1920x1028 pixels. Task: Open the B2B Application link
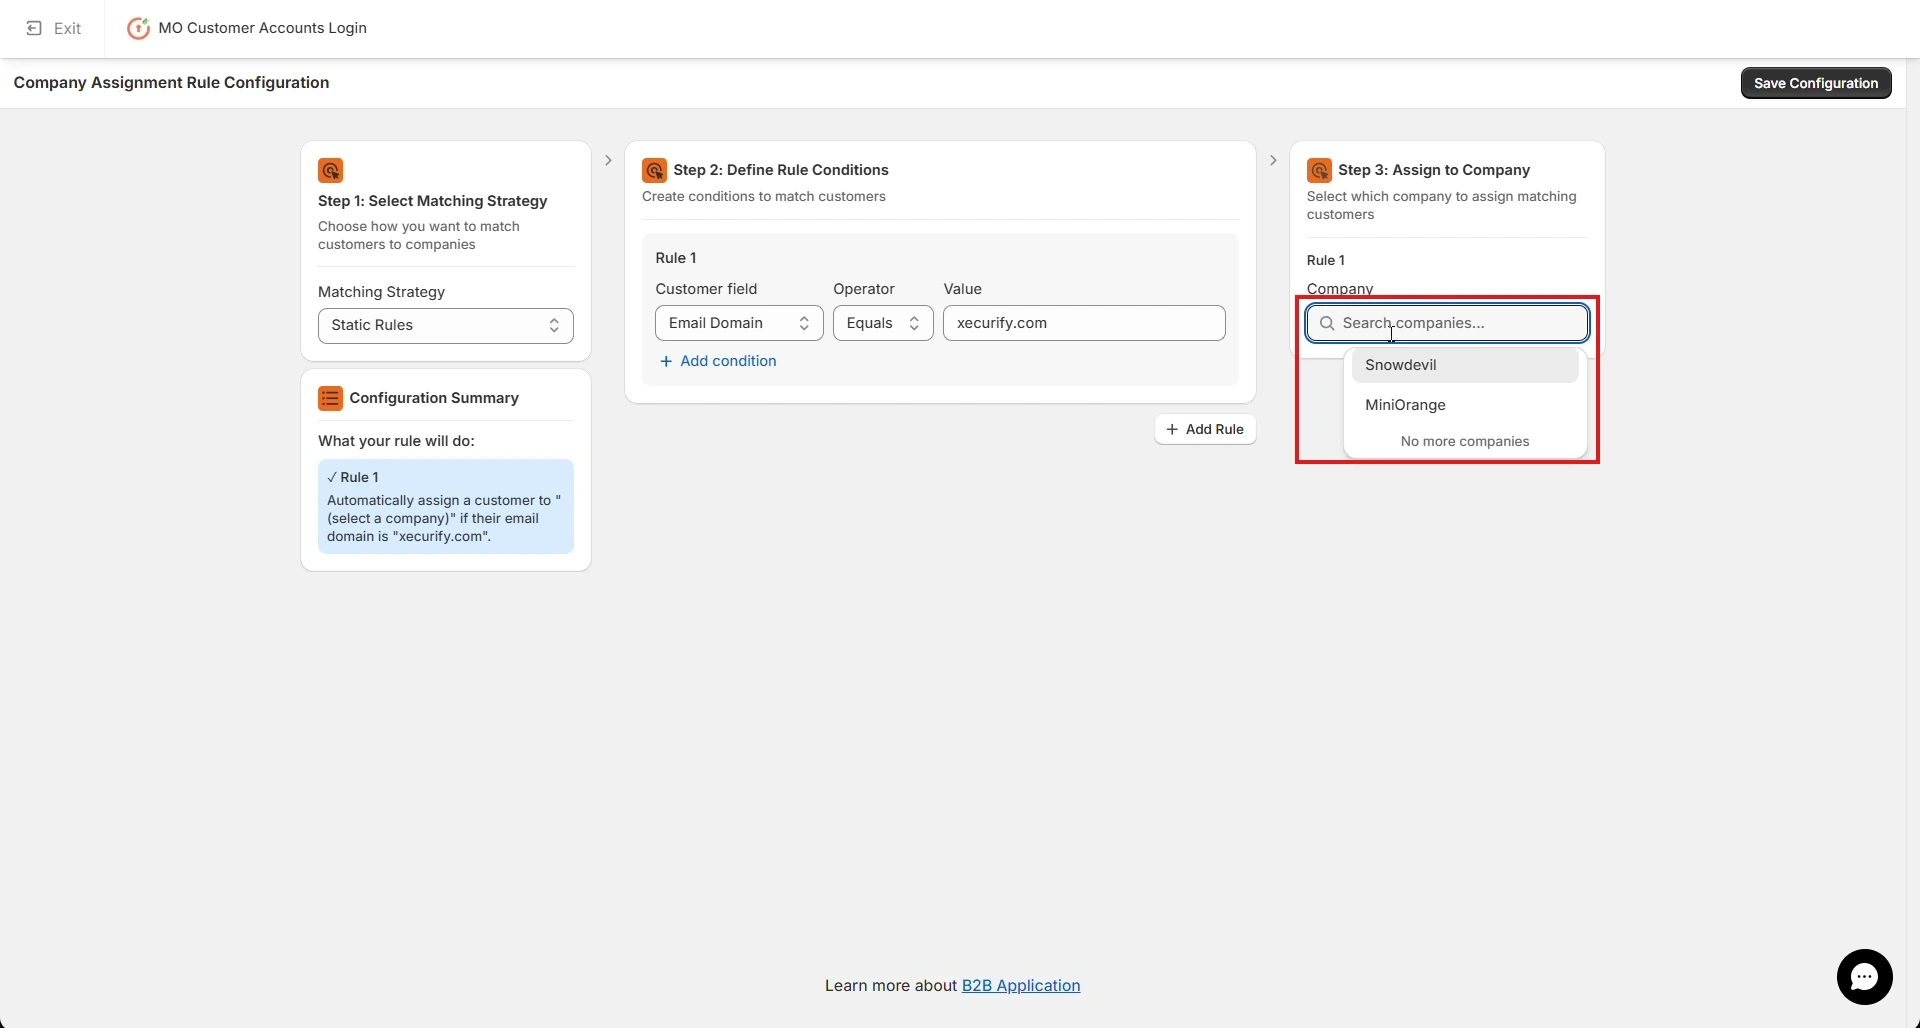1021,986
